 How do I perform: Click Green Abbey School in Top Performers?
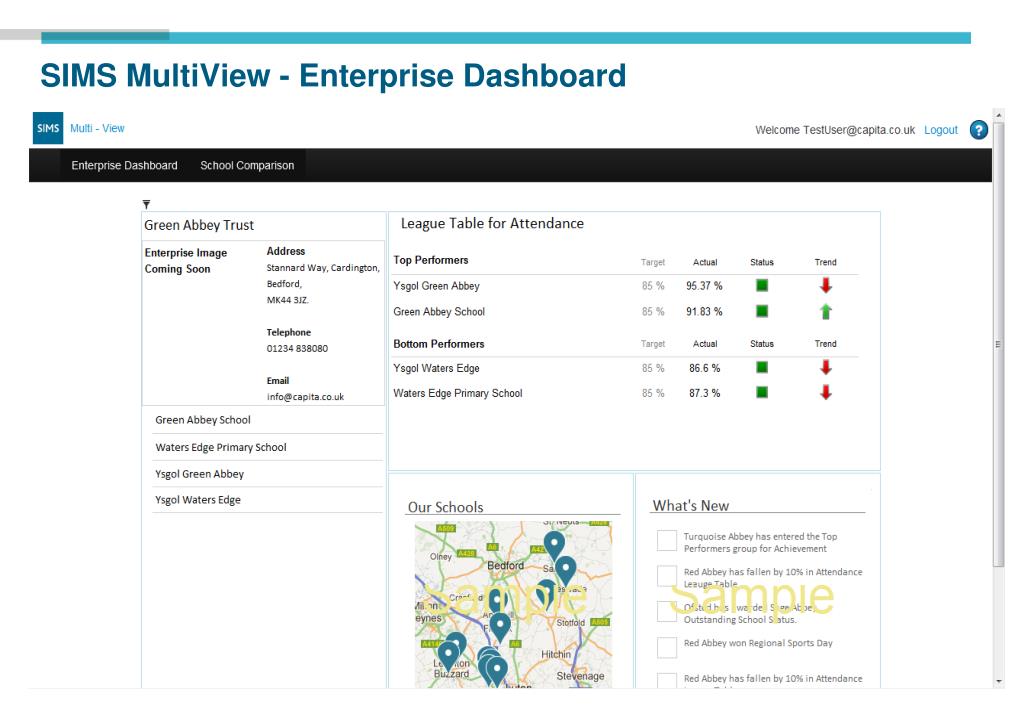point(439,312)
